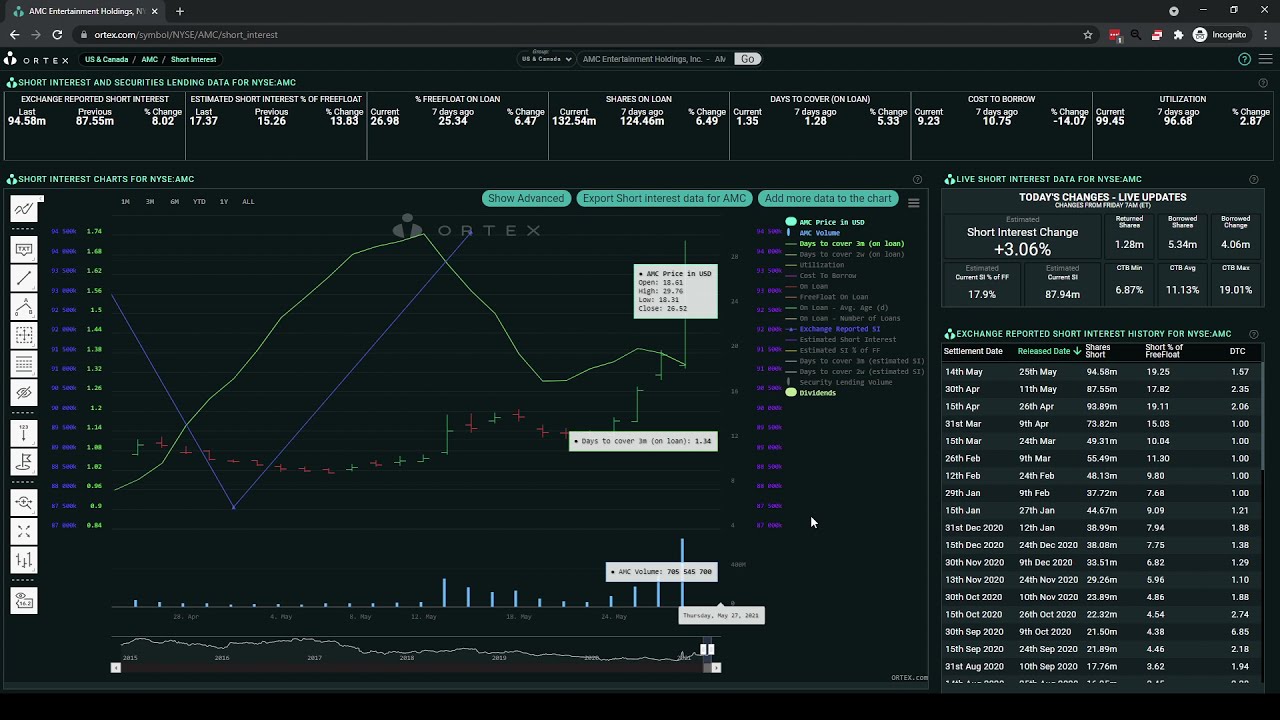Go to the ORTEX home logo

point(37,60)
